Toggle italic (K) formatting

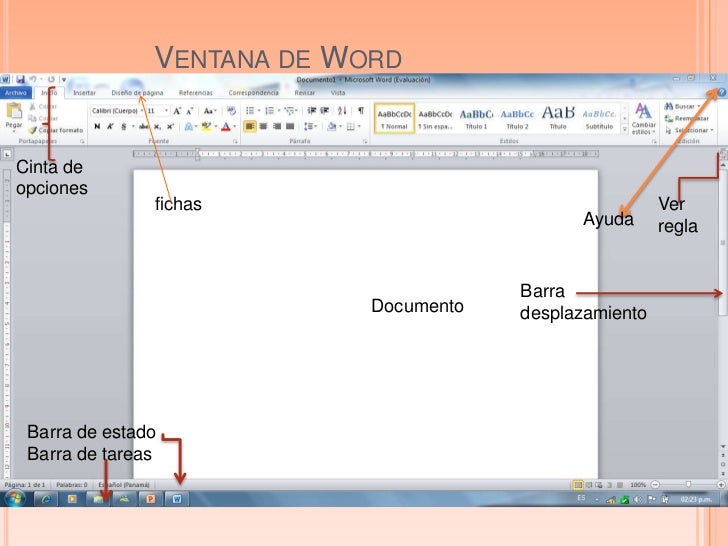[x=110, y=126]
